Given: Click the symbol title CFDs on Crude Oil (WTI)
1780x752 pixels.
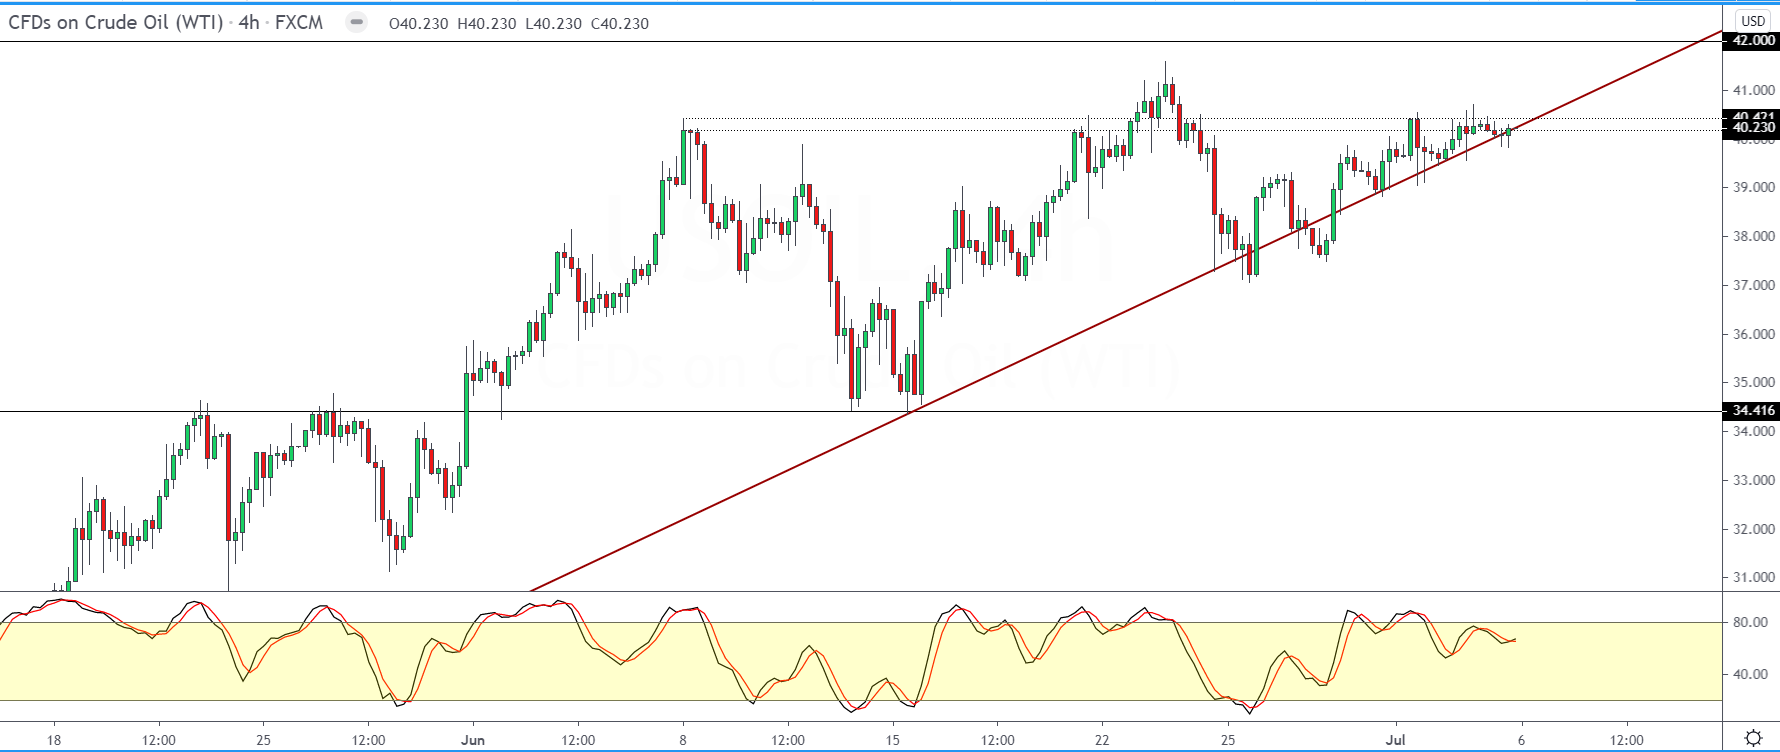Looking at the screenshot, I should click(115, 22).
